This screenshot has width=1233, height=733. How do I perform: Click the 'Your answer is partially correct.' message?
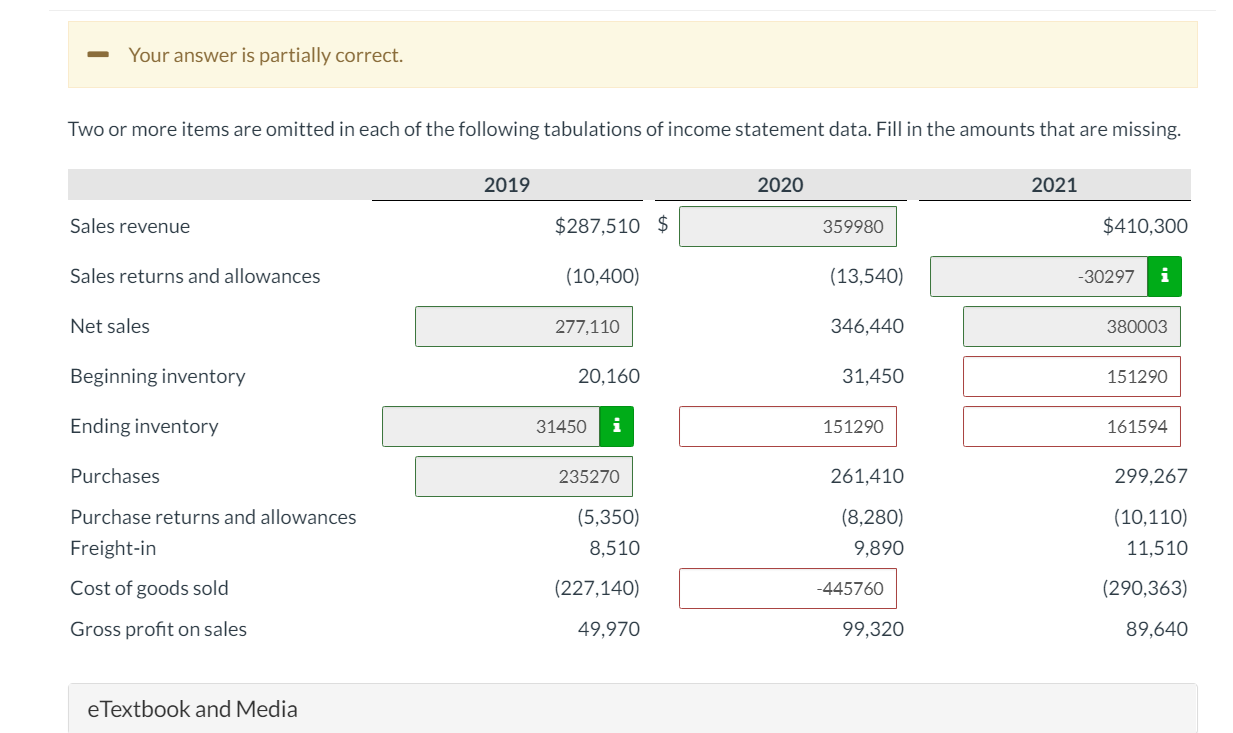266,55
